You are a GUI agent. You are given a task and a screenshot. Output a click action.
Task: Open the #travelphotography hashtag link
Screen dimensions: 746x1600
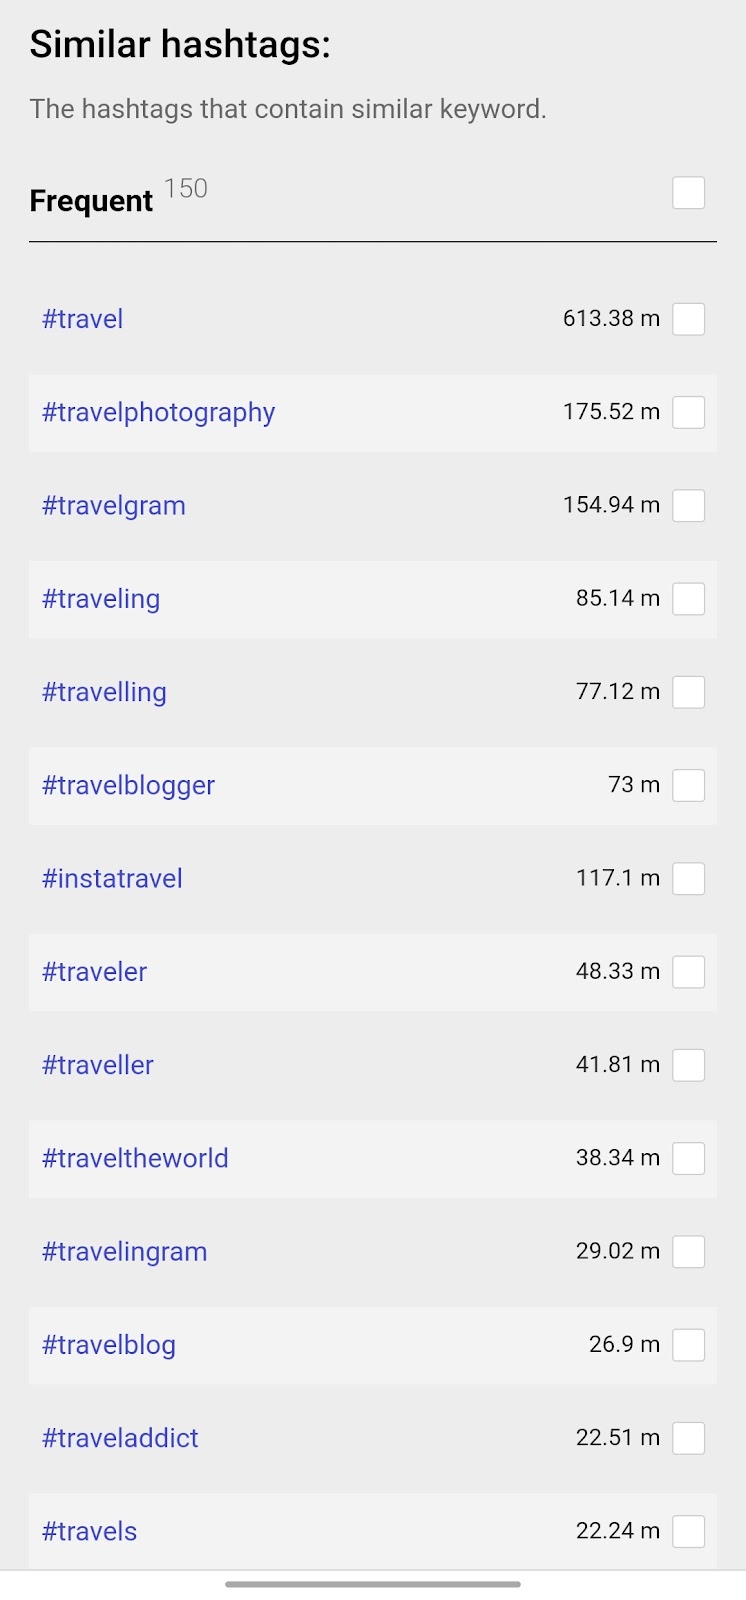[158, 412]
